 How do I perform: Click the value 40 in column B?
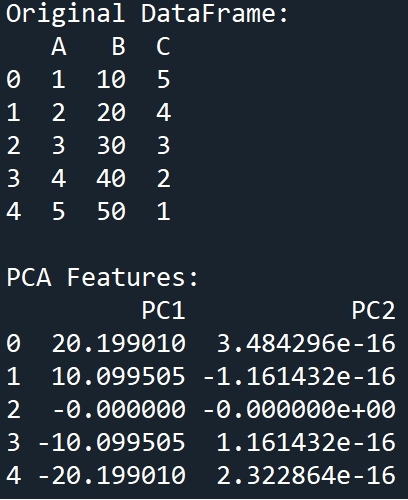click(x=111, y=178)
